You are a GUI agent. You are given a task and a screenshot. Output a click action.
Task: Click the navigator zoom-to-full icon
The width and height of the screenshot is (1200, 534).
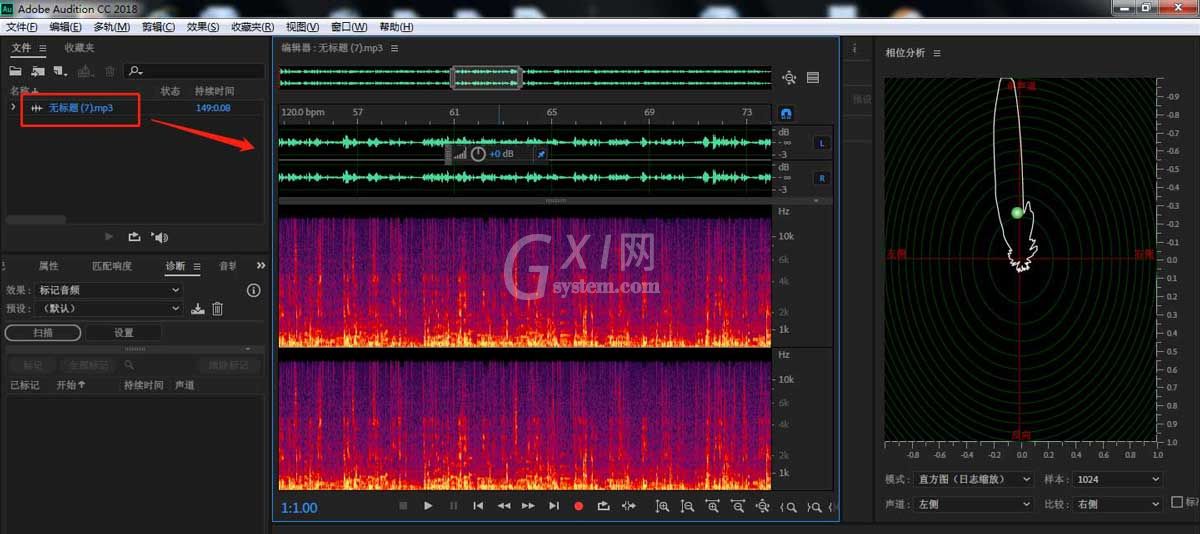coord(789,77)
